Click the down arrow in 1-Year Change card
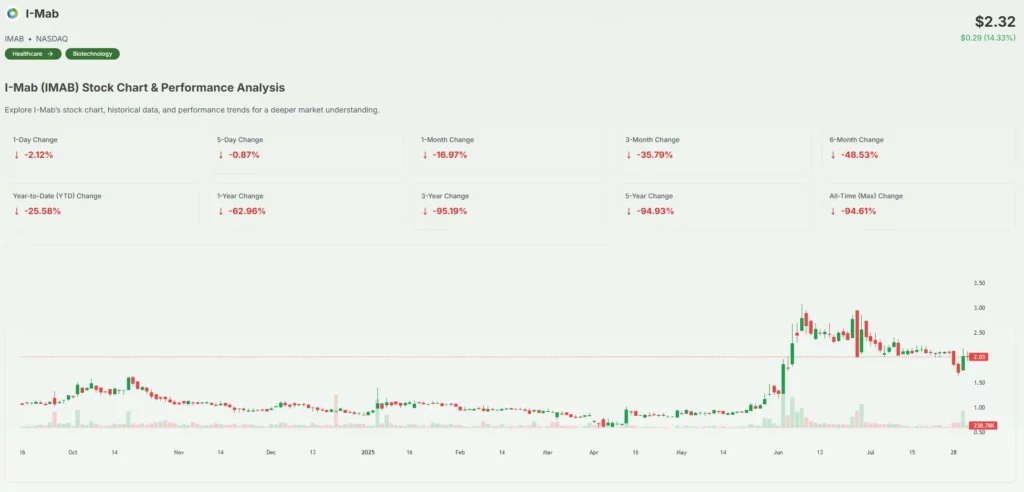Image resolution: width=1024 pixels, height=492 pixels. tap(221, 211)
